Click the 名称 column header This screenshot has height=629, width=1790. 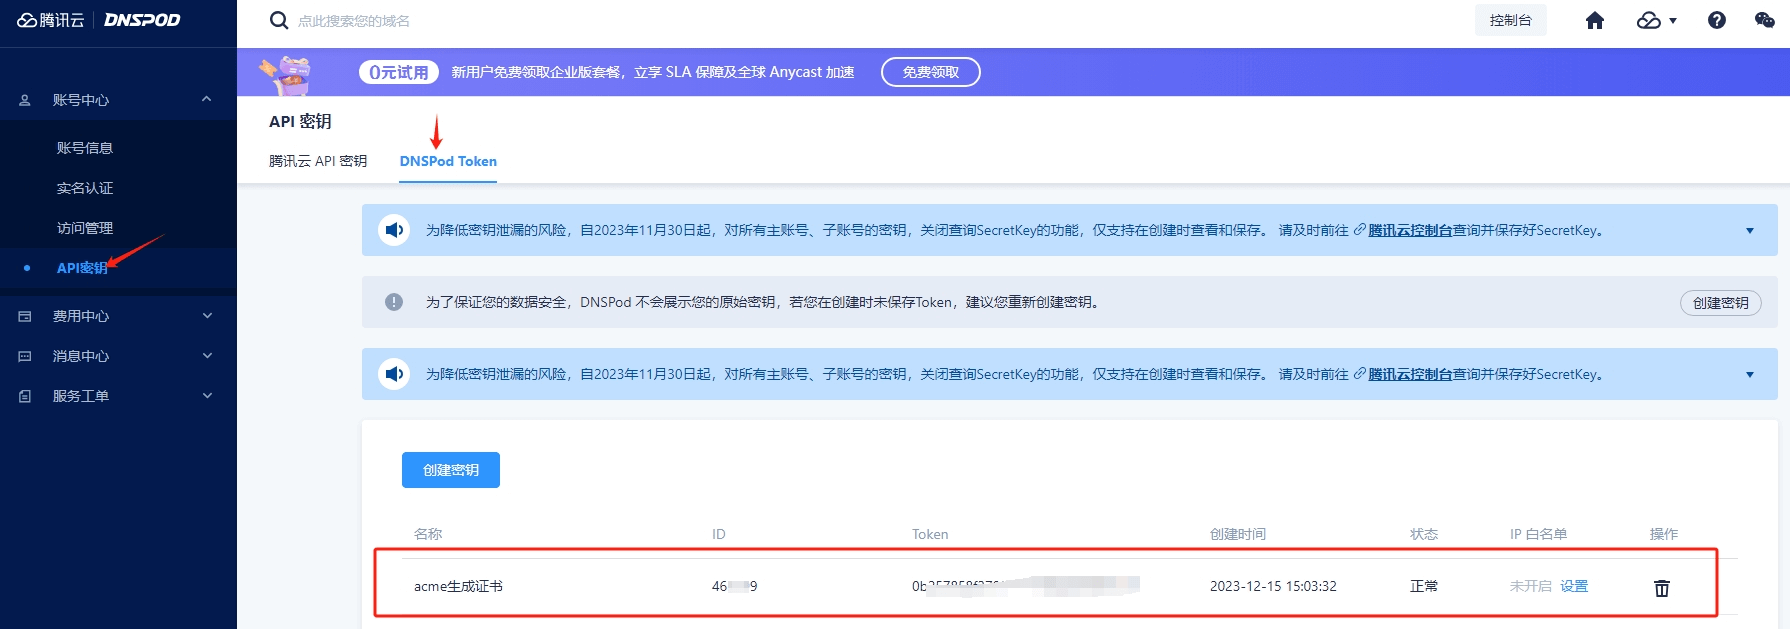[x=428, y=534]
